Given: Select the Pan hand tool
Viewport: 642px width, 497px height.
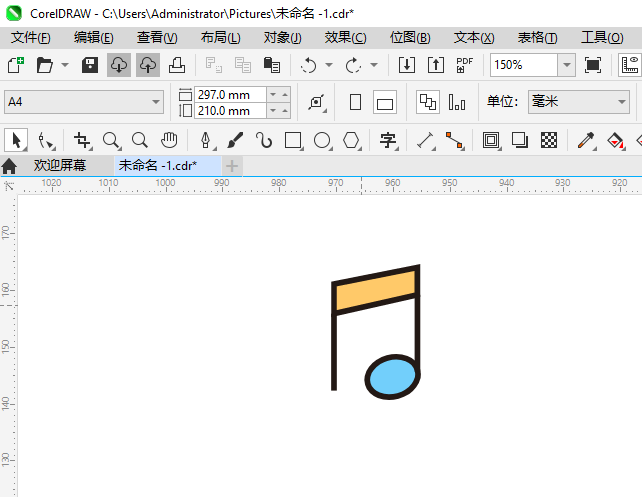Looking at the screenshot, I should point(169,140).
